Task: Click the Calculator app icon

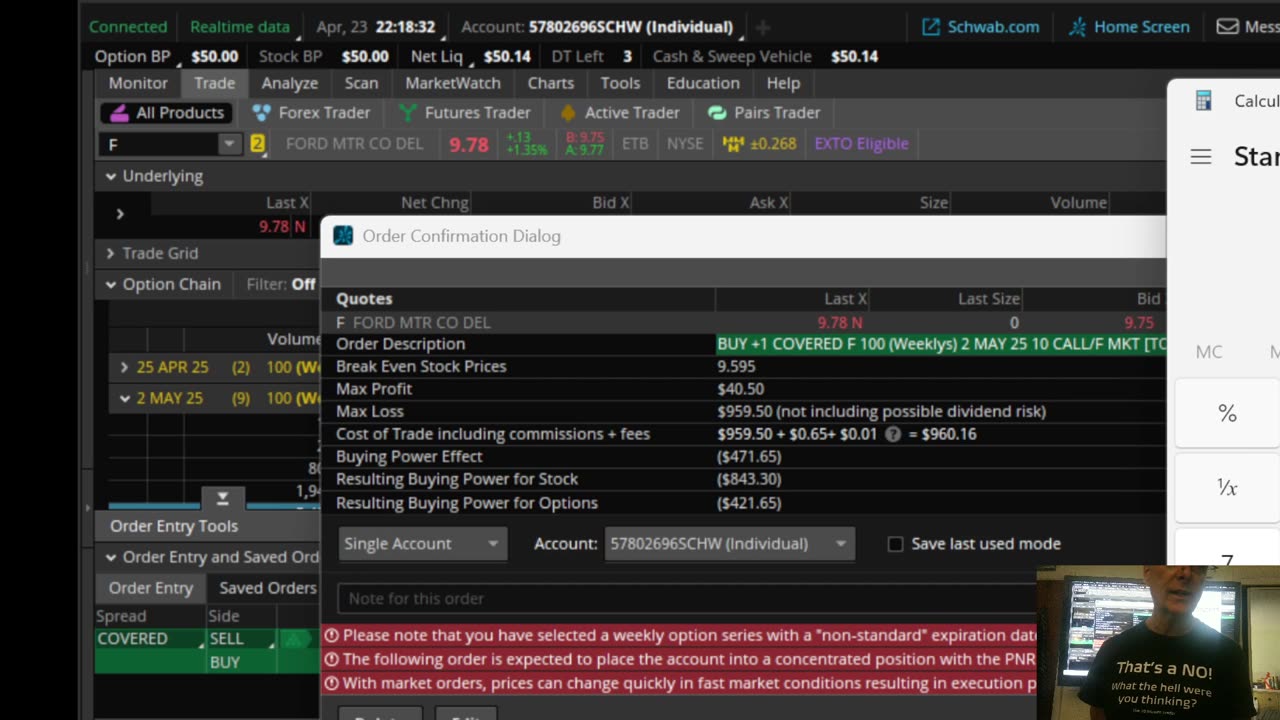Action: [x=1204, y=100]
